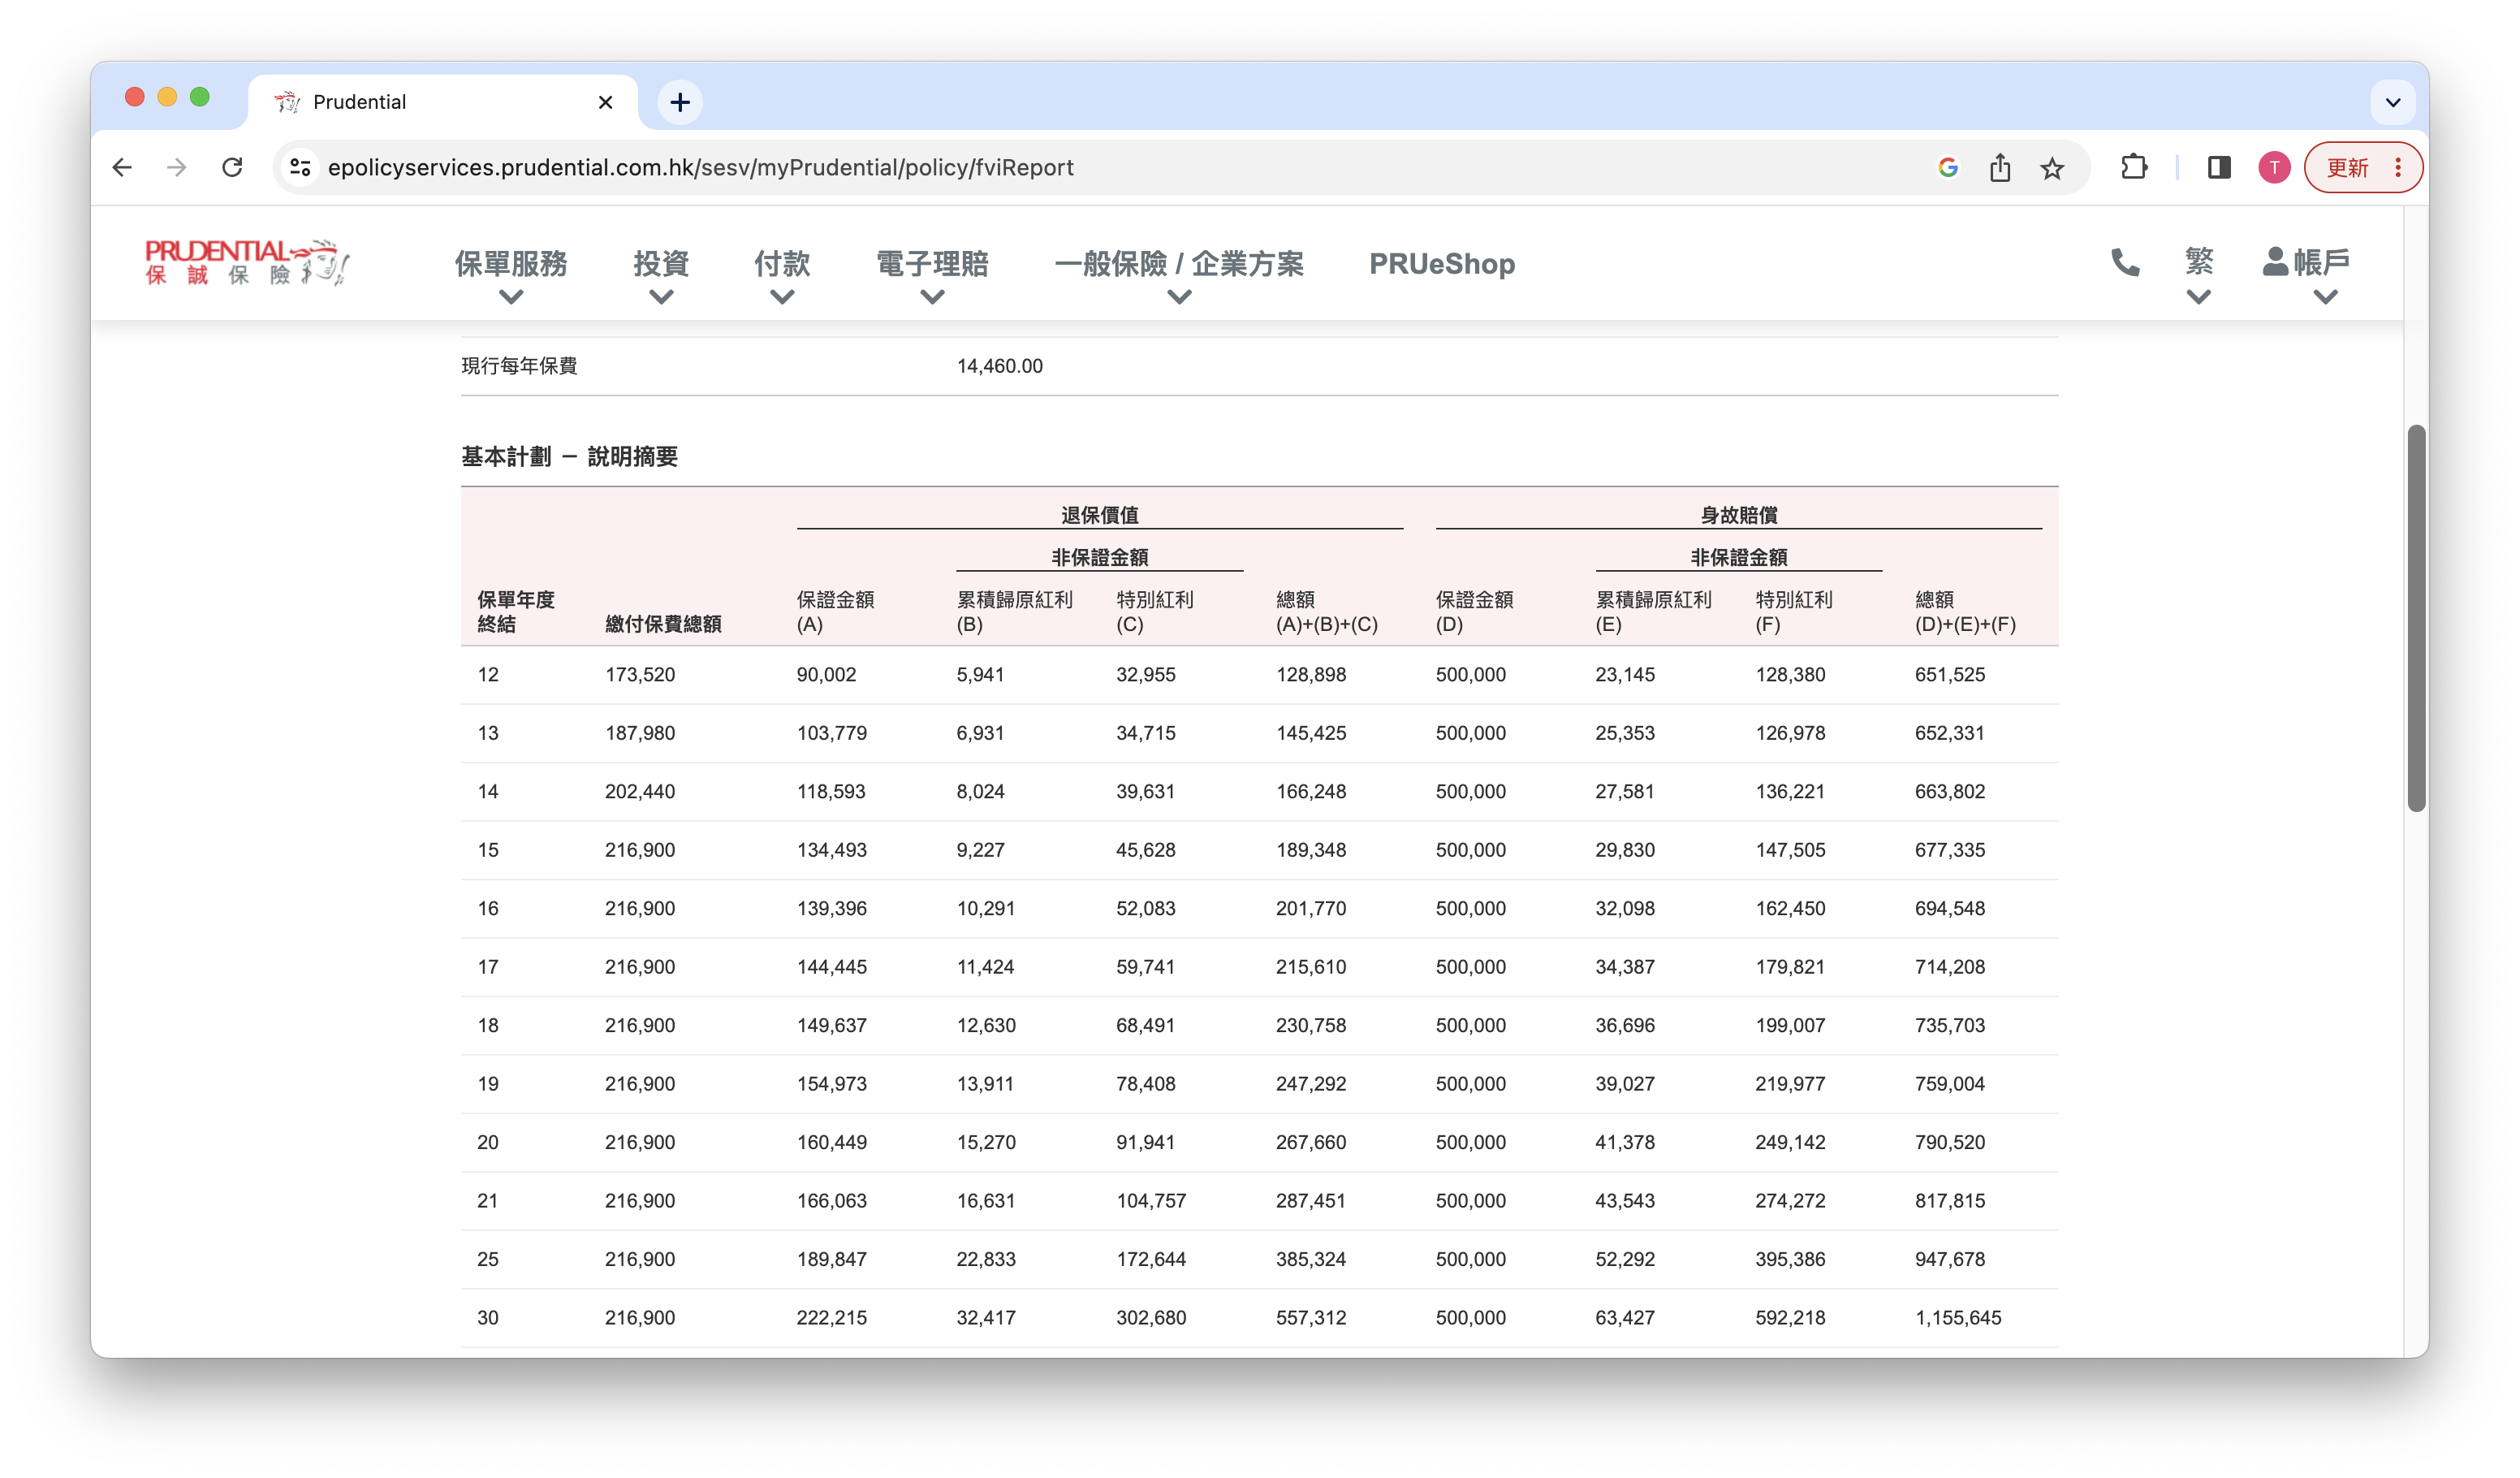The width and height of the screenshot is (2520, 1478).
Task: Click chevron under 電子理賠
Action: click(932, 297)
